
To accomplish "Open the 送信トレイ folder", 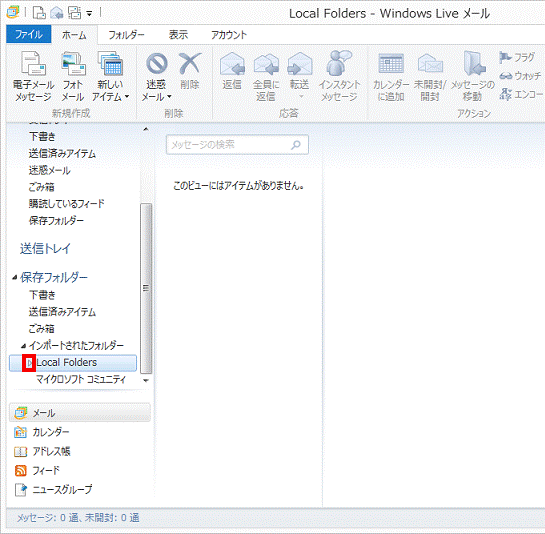I will [x=45, y=249].
